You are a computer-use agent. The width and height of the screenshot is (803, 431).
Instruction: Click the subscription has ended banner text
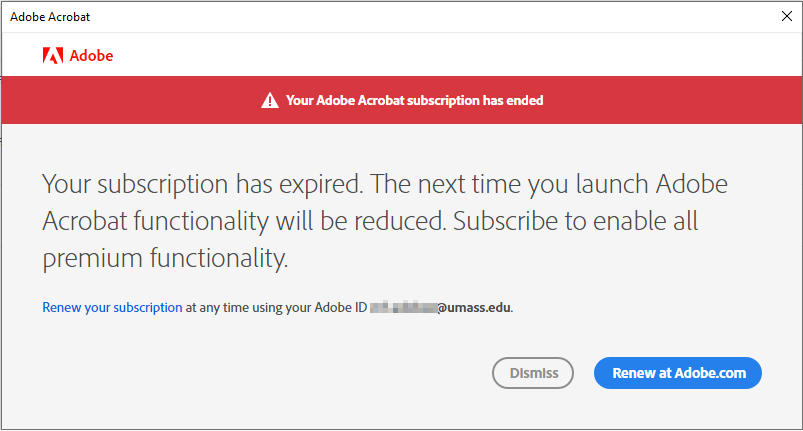[x=415, y=101]
